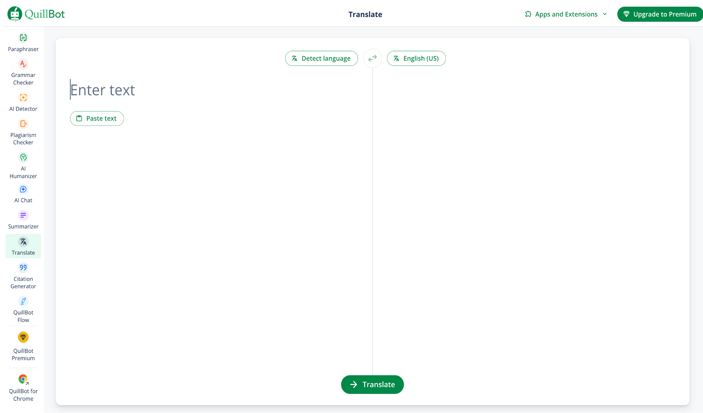Click Upgrade to Premium button
703x413 pixels.
pos(660,14)
